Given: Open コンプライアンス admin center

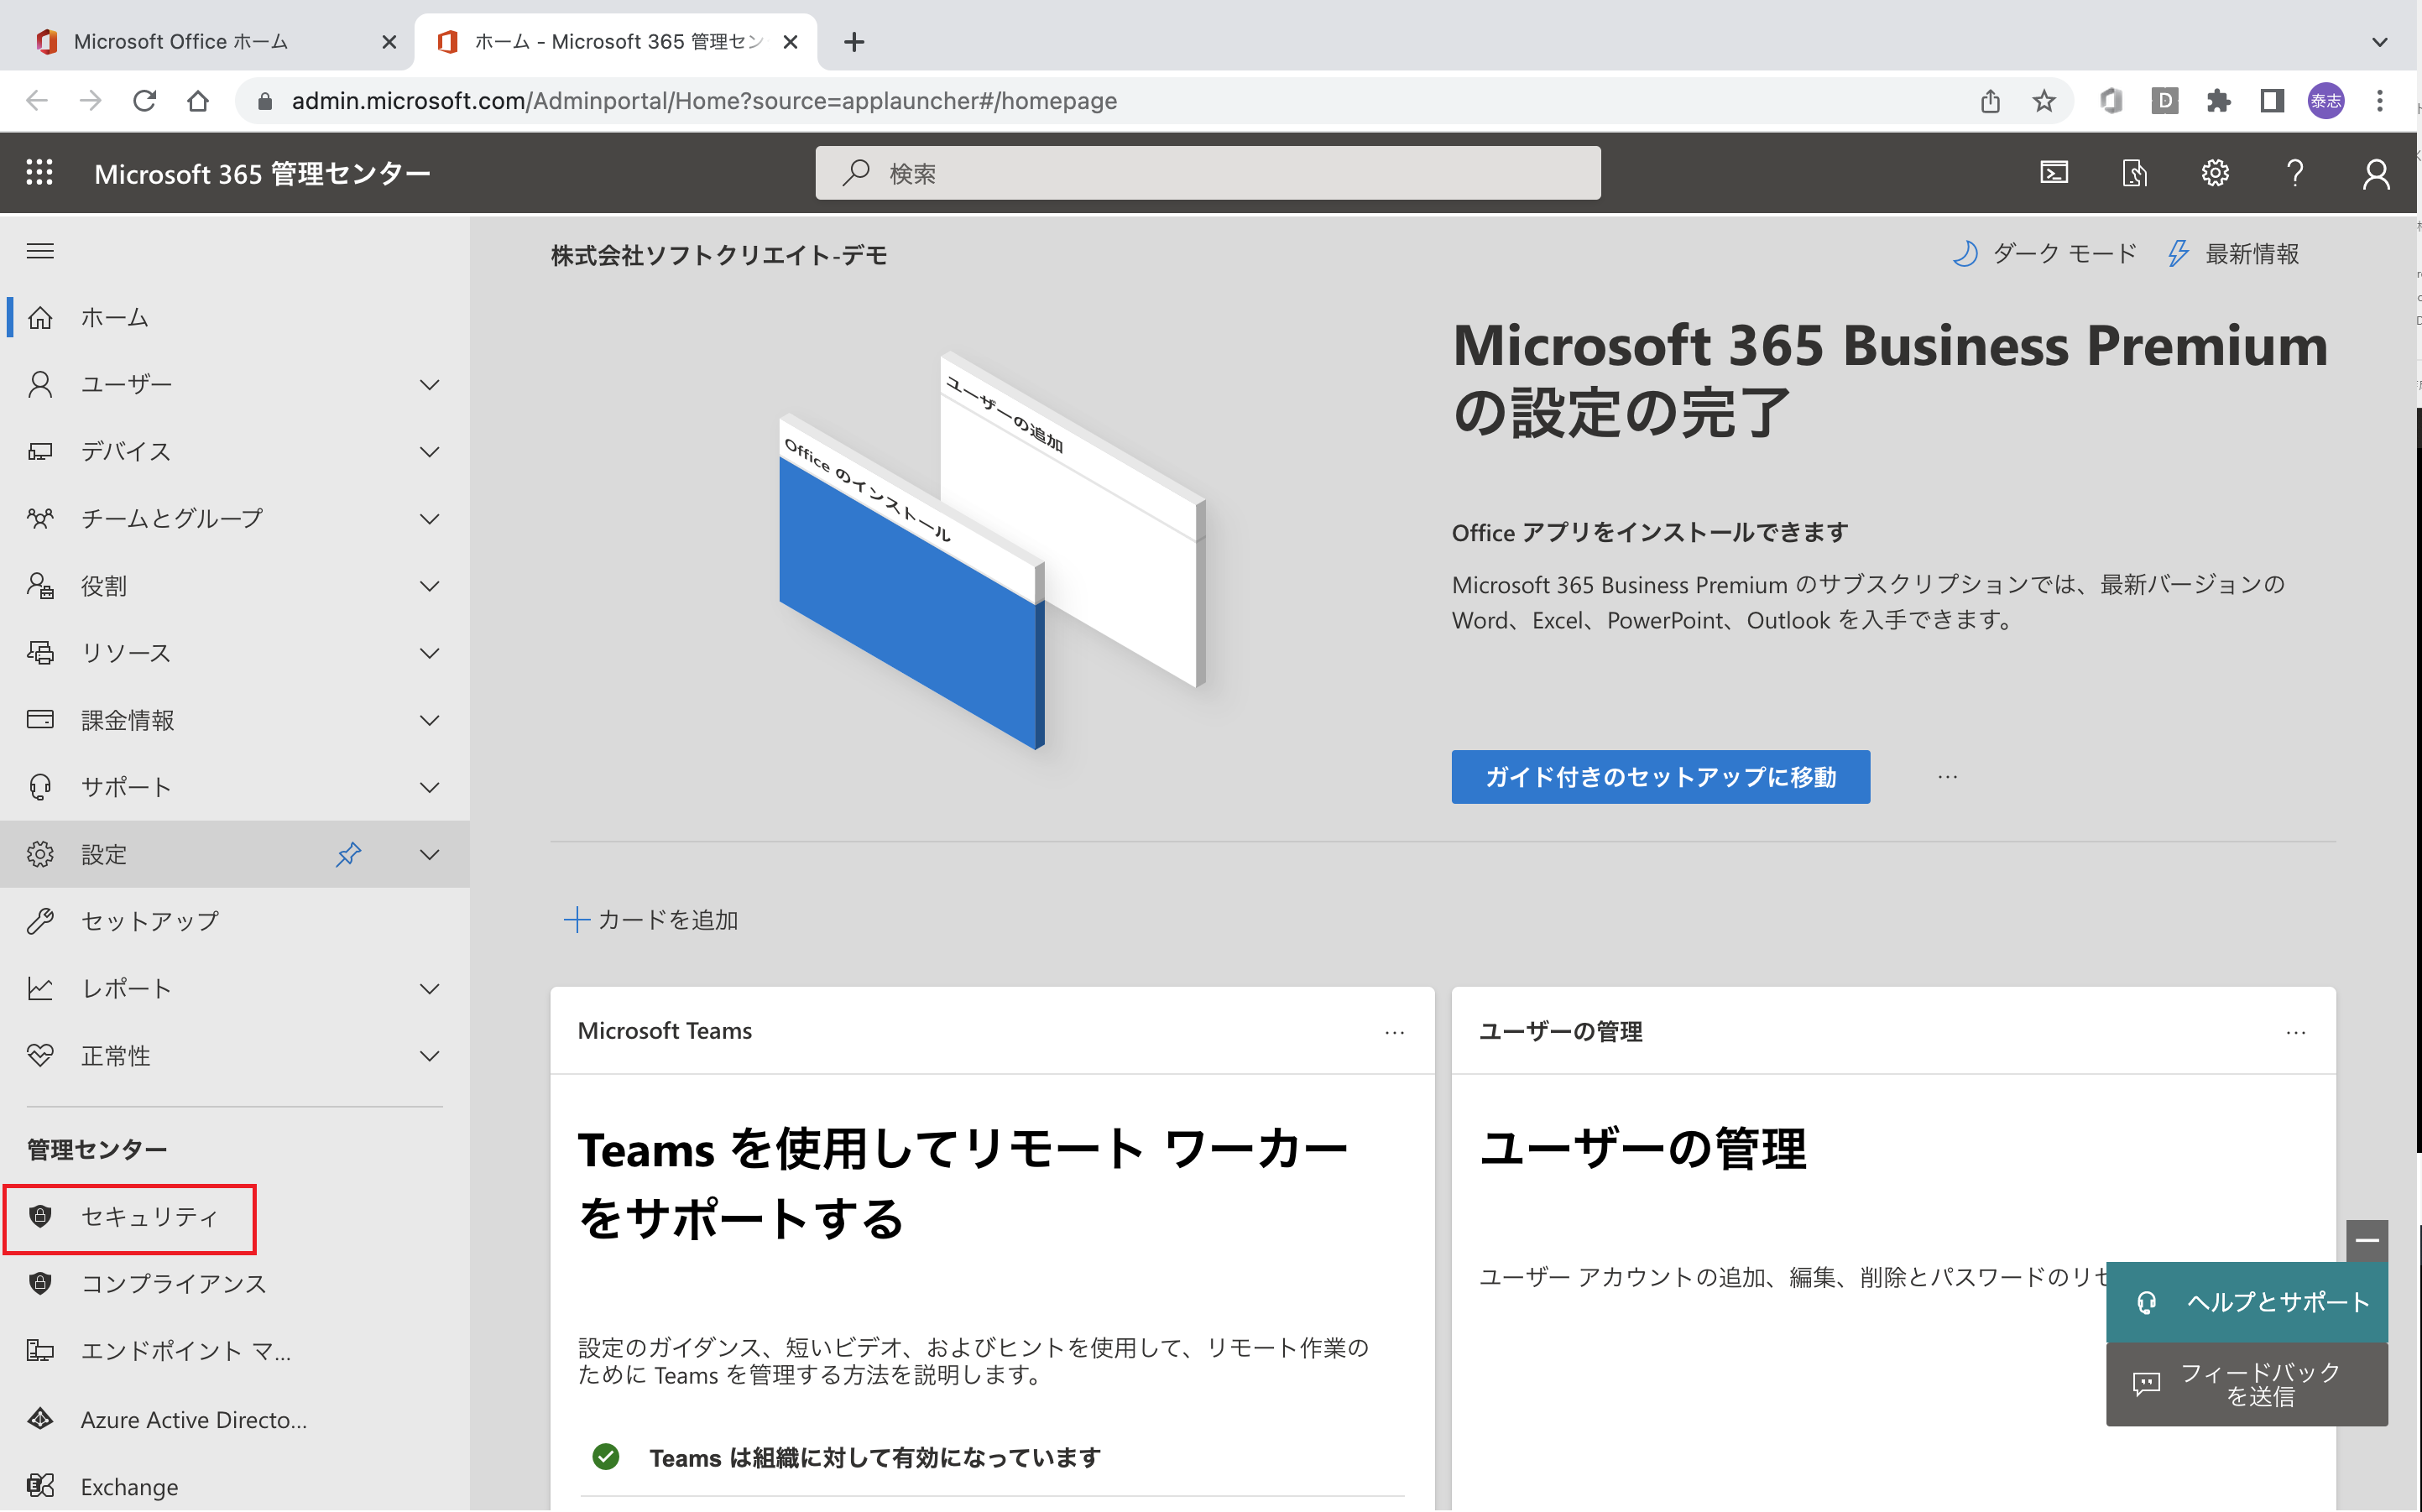Looking at the screenshot, I should (235, 1284).
